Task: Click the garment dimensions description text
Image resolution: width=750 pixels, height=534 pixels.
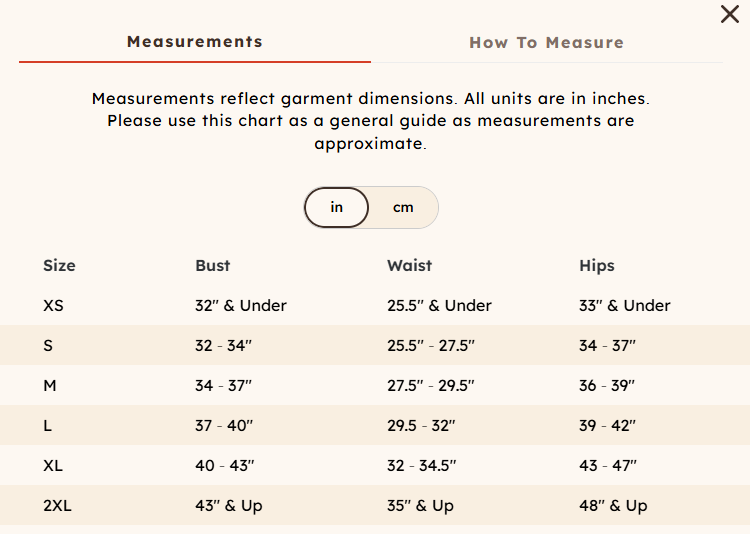Action: coord(371,121)
